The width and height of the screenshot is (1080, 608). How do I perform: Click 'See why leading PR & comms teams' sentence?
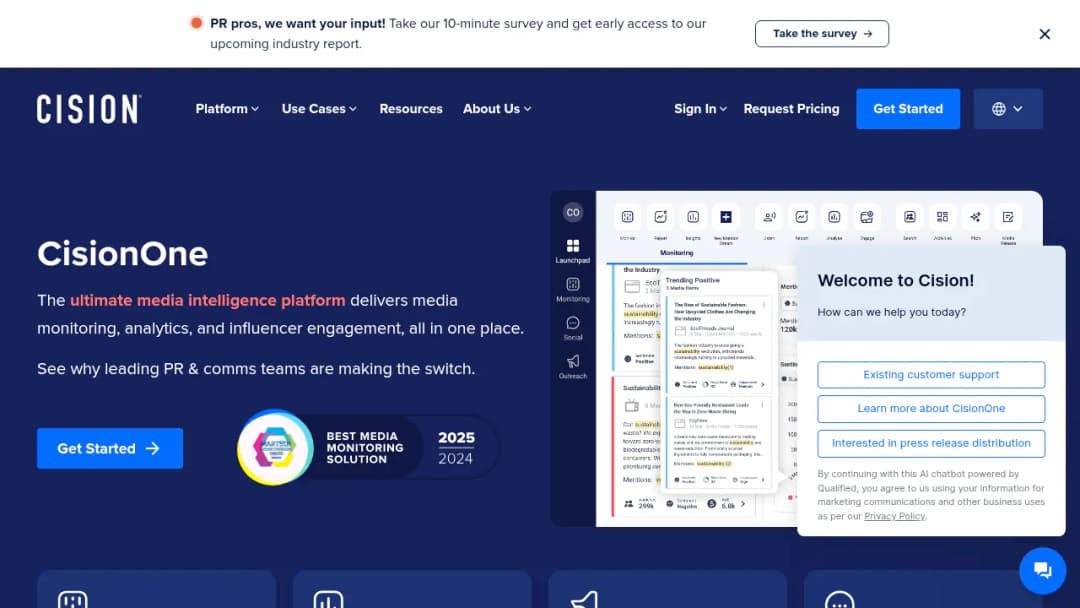tap(256, 369)
